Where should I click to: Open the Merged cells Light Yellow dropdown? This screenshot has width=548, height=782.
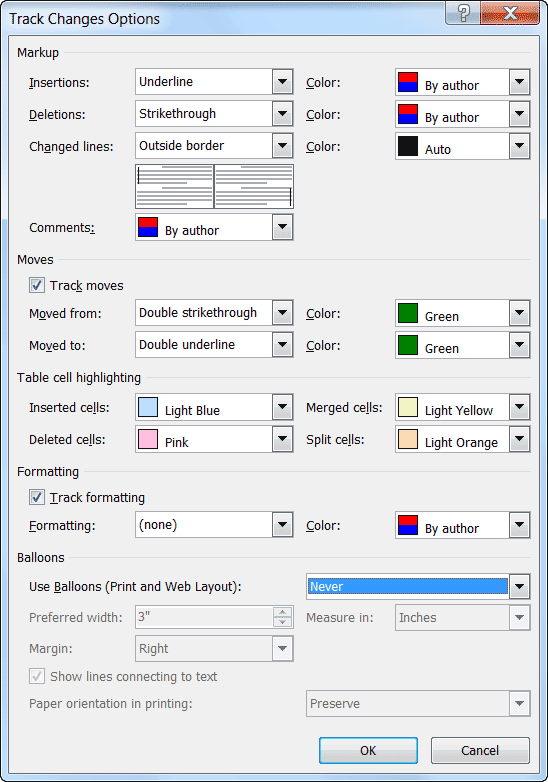(x=519, y=407)
